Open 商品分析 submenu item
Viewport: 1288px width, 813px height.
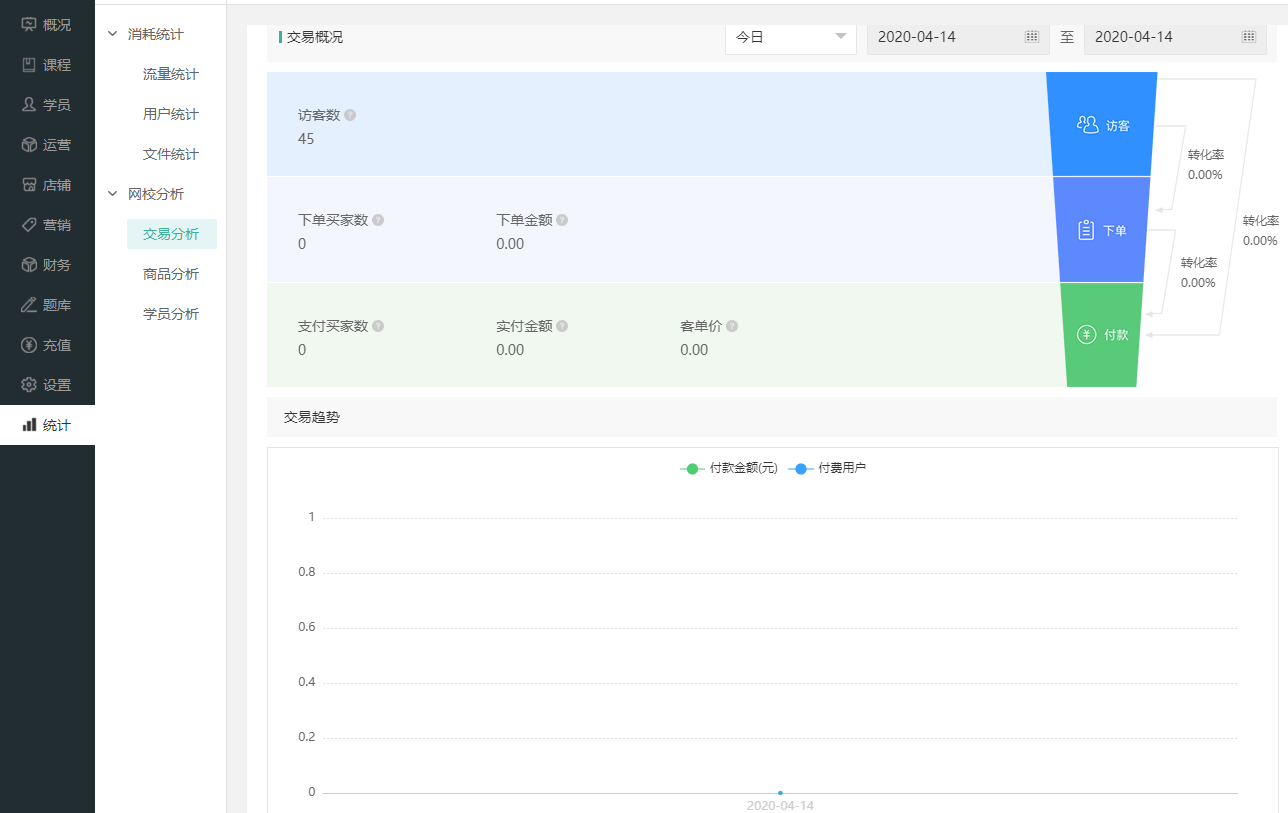pos(171,274)
